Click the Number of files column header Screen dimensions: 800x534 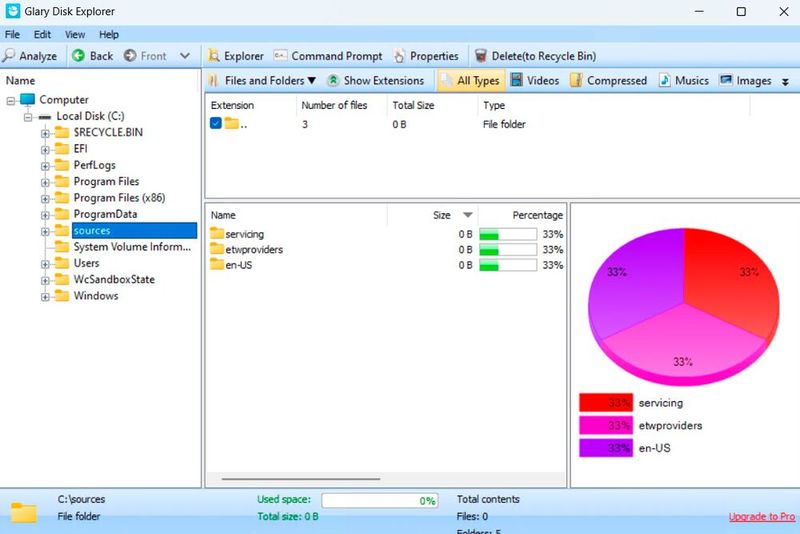(334, 106)
